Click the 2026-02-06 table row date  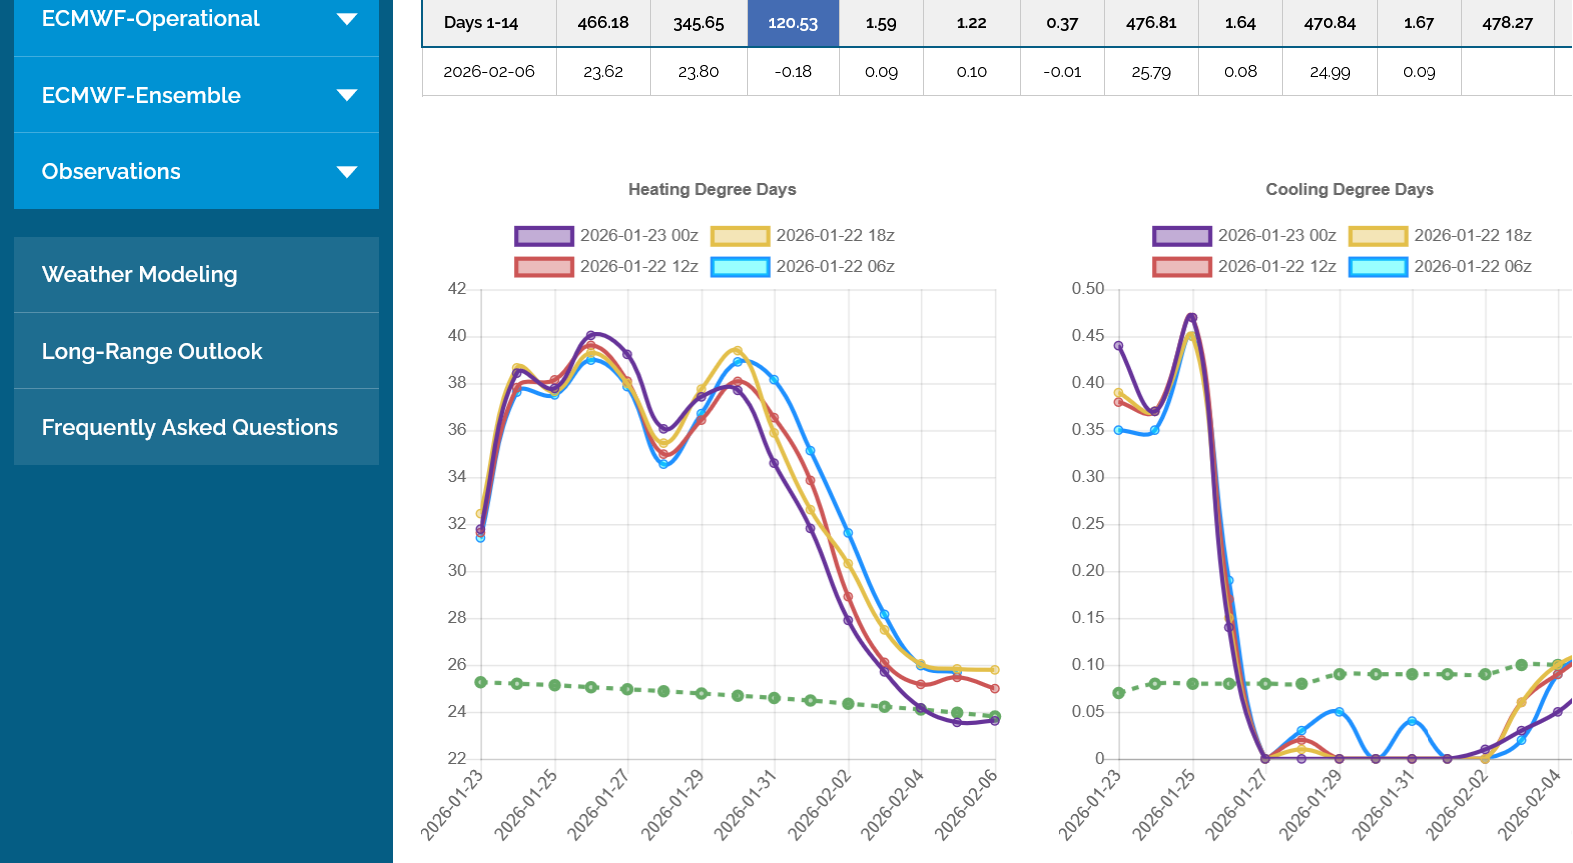489,72
